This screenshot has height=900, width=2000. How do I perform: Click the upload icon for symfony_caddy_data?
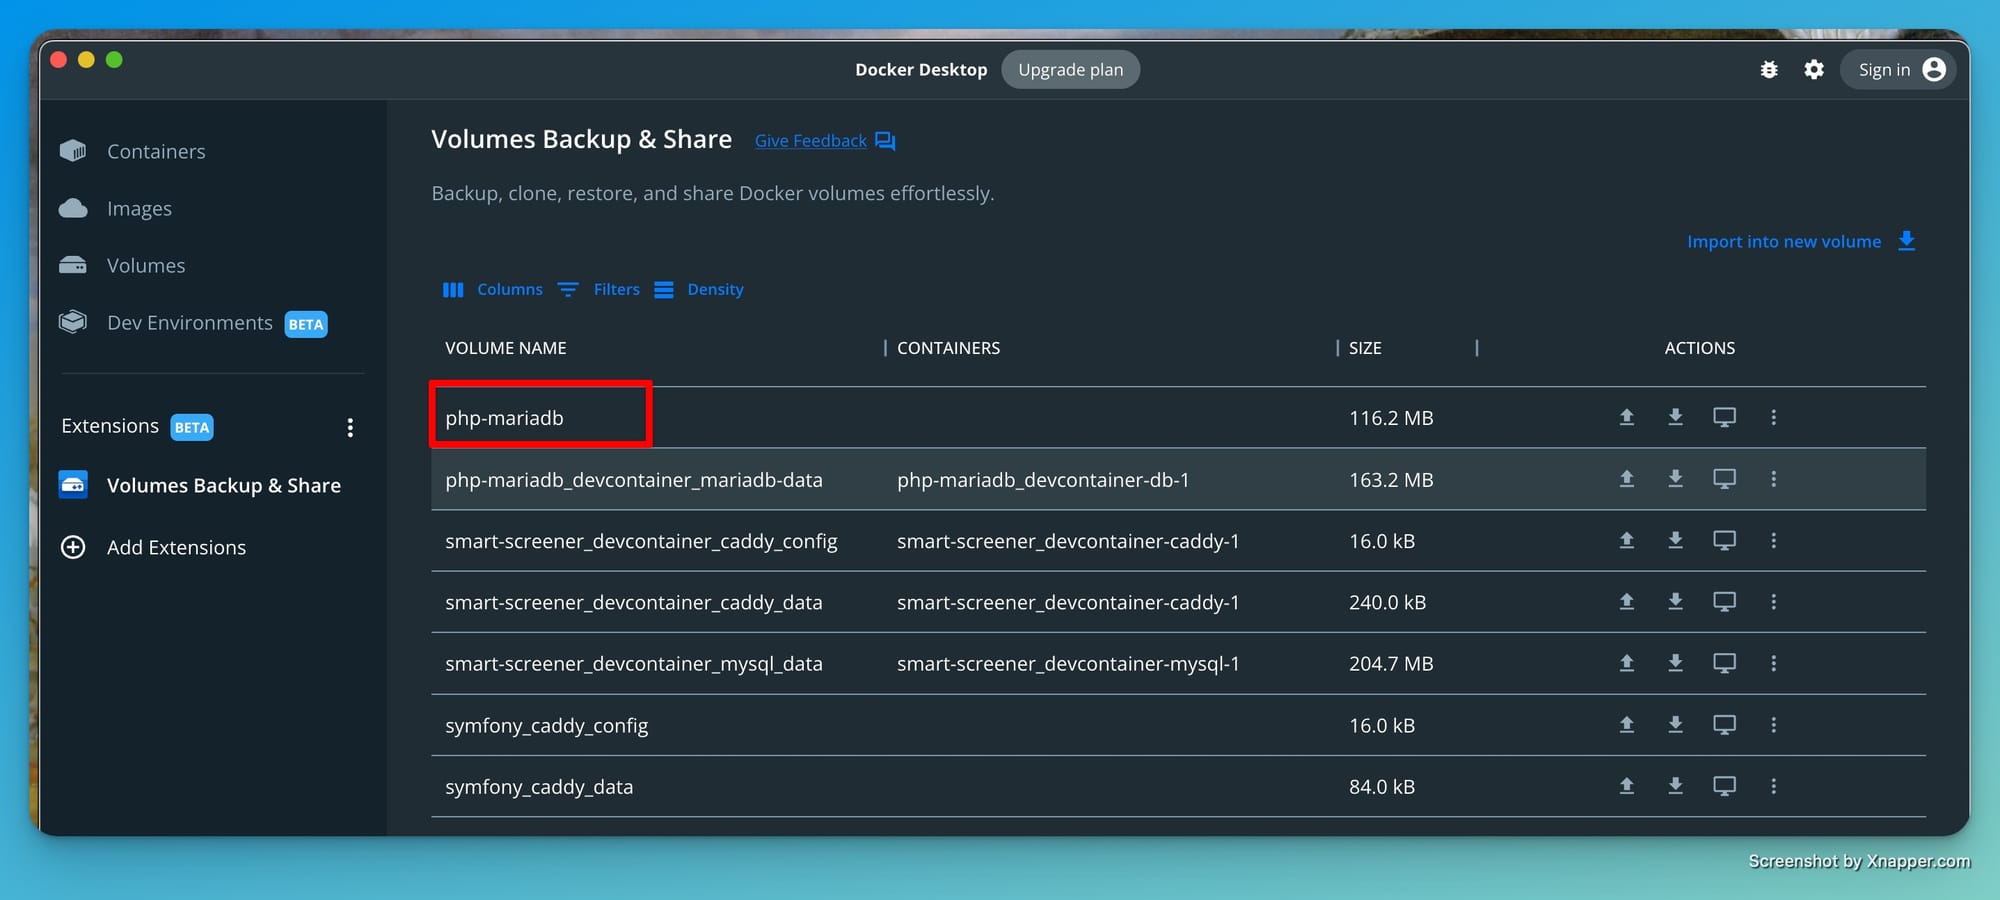pos(1627,786)
